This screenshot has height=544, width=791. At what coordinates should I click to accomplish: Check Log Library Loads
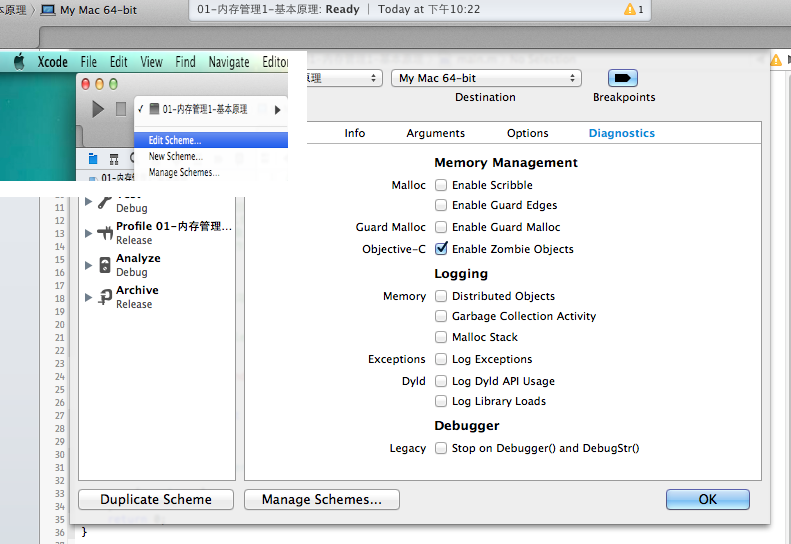[x=441, y=401]
